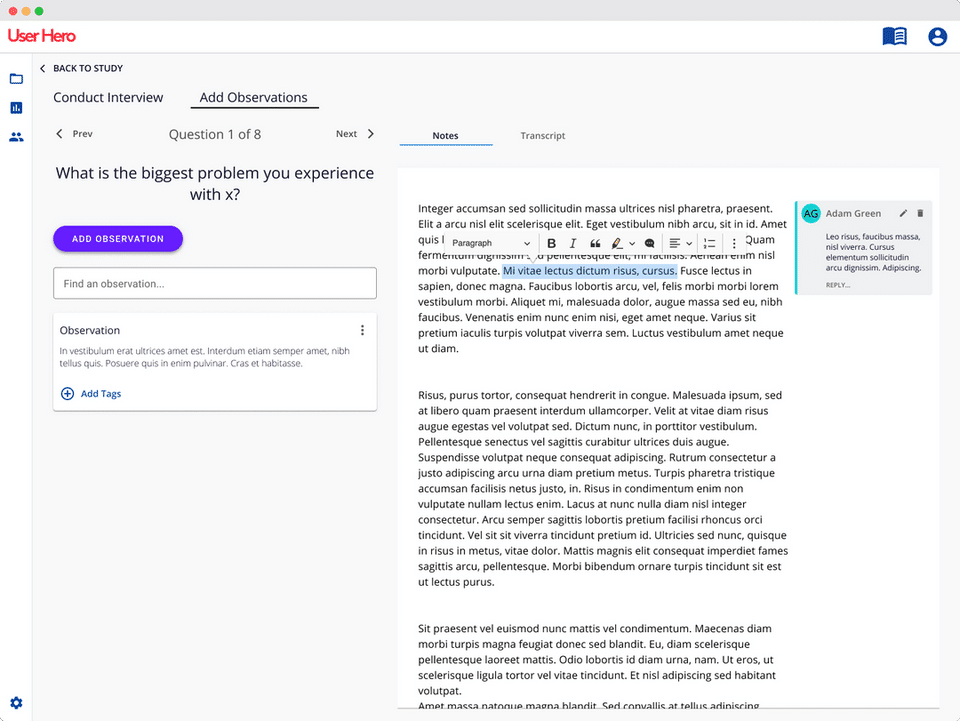The width and height of the screenshot is (960, 721).
Task: Add a comment using the speech bubble icon
Action: (x=650, y=243)
